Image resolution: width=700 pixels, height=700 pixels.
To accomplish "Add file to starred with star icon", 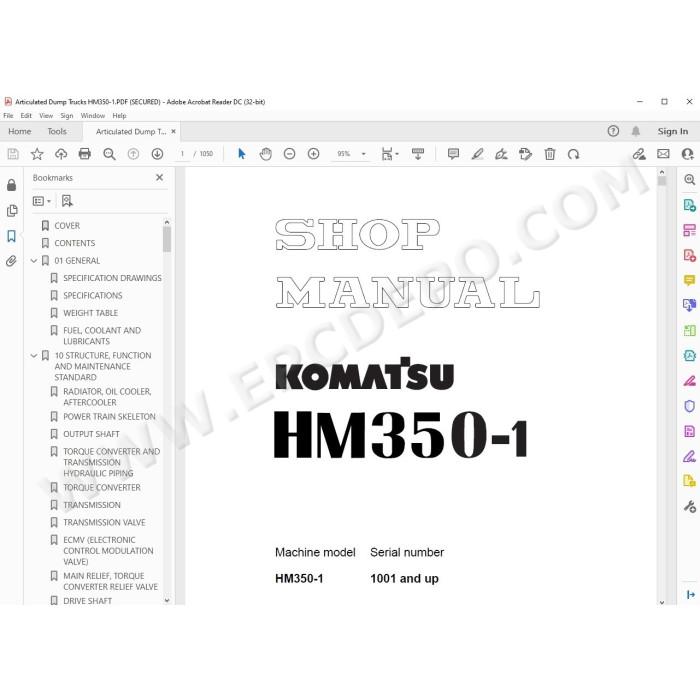I will click(37, 154).
